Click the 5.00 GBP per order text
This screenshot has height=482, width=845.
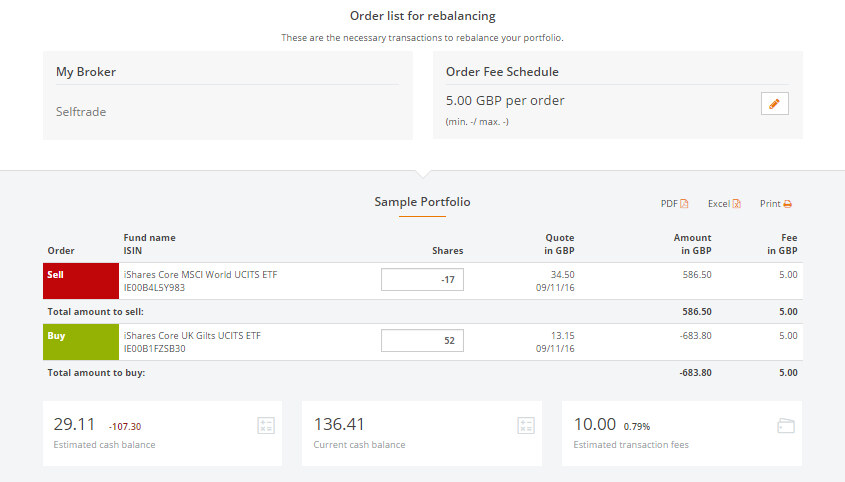coord(505,101)
